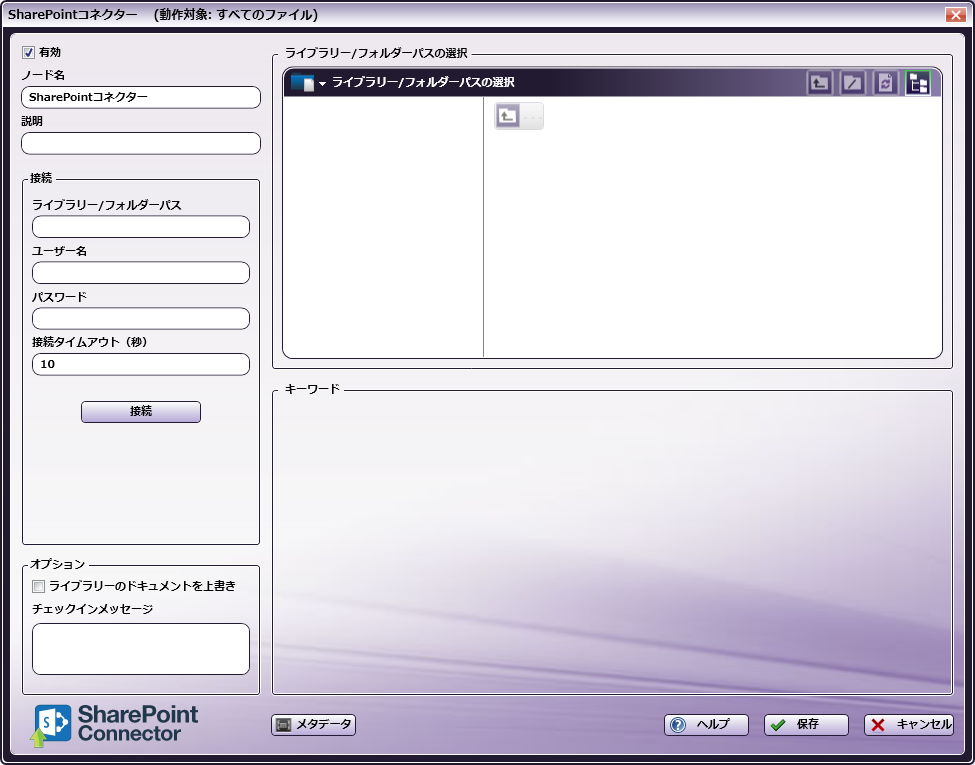975x765 pixels.
Task: Enable ライブラリーのドキュメントを上書き checkbox
Action: tap(39, 586)
